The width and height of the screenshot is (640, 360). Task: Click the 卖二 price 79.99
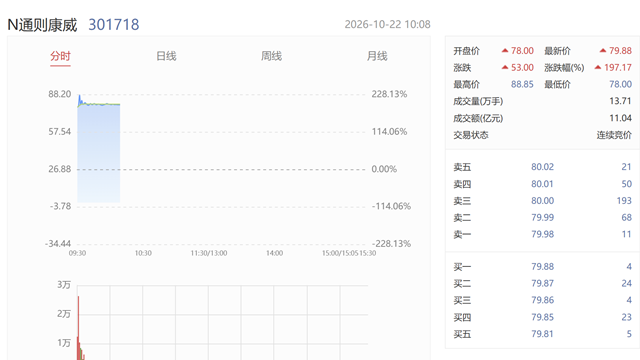click(x=542, y=217)
